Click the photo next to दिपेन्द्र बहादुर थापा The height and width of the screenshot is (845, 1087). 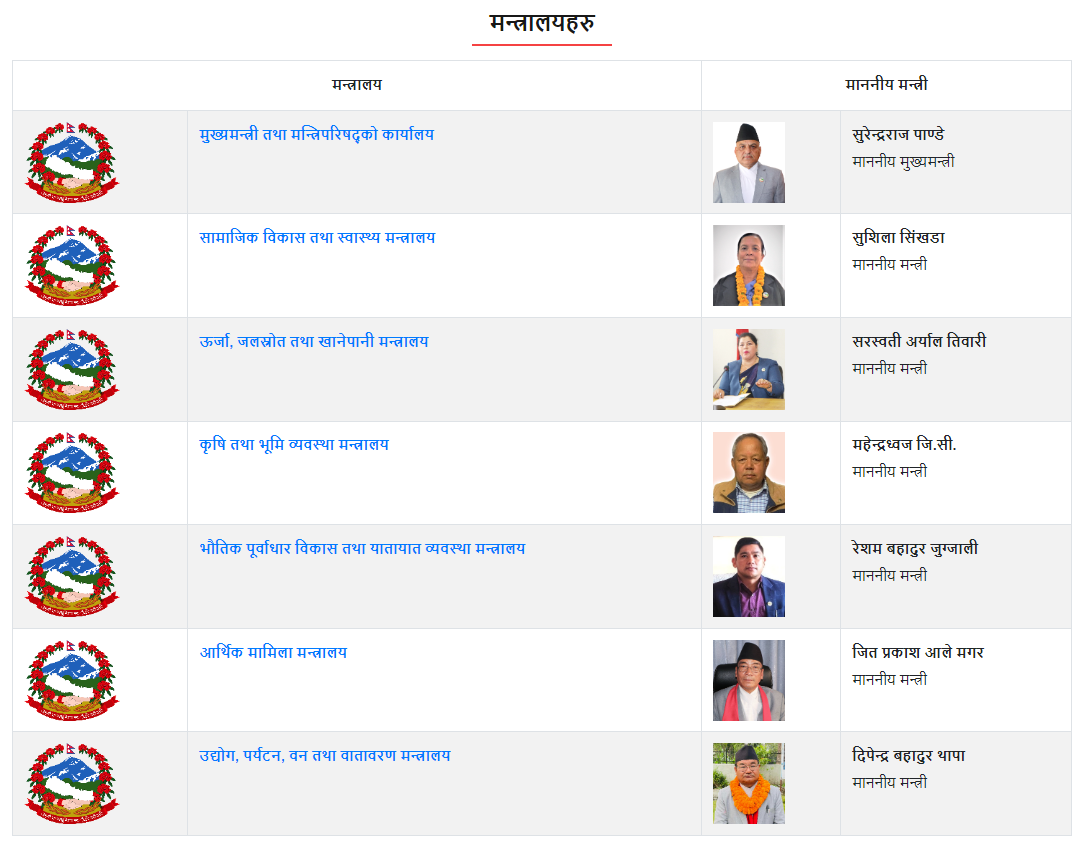[x=748, y=783]
